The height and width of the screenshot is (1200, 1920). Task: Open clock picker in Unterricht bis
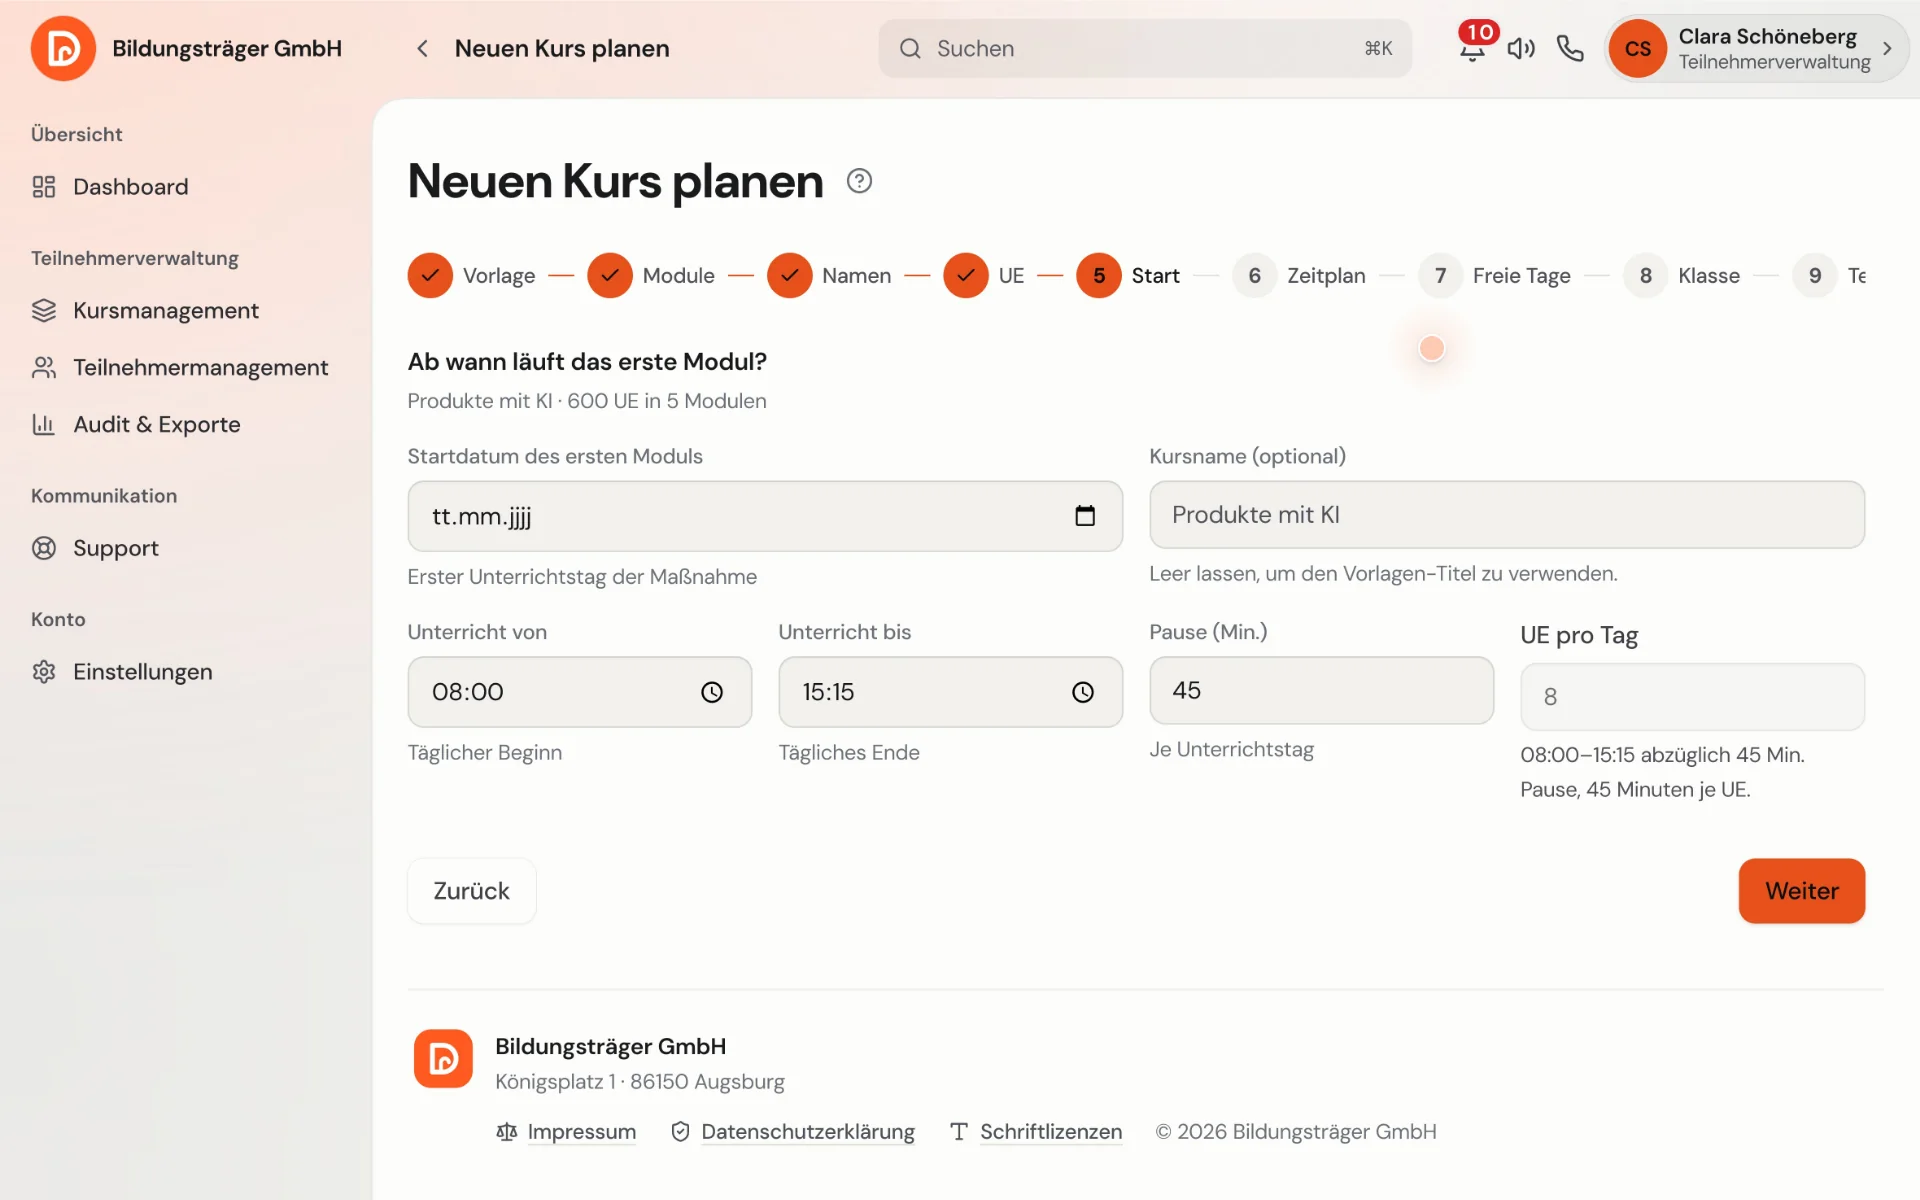pyautogui.click(x=1083, y=692)
